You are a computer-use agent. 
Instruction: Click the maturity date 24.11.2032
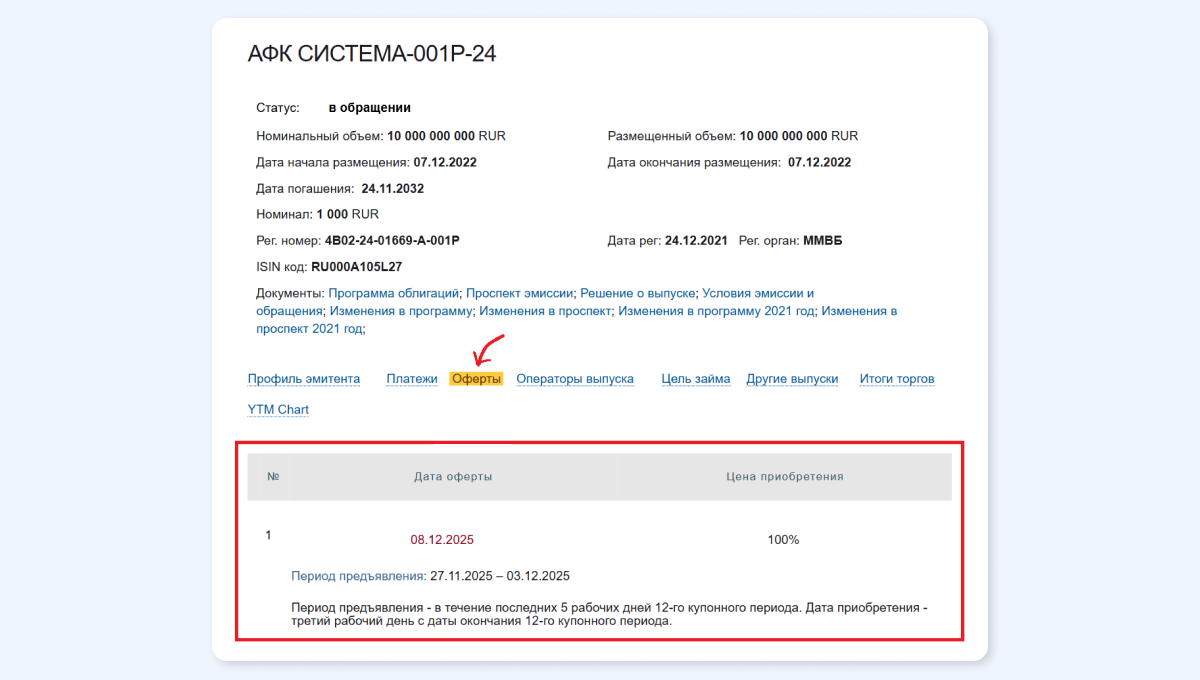point(393,188)
